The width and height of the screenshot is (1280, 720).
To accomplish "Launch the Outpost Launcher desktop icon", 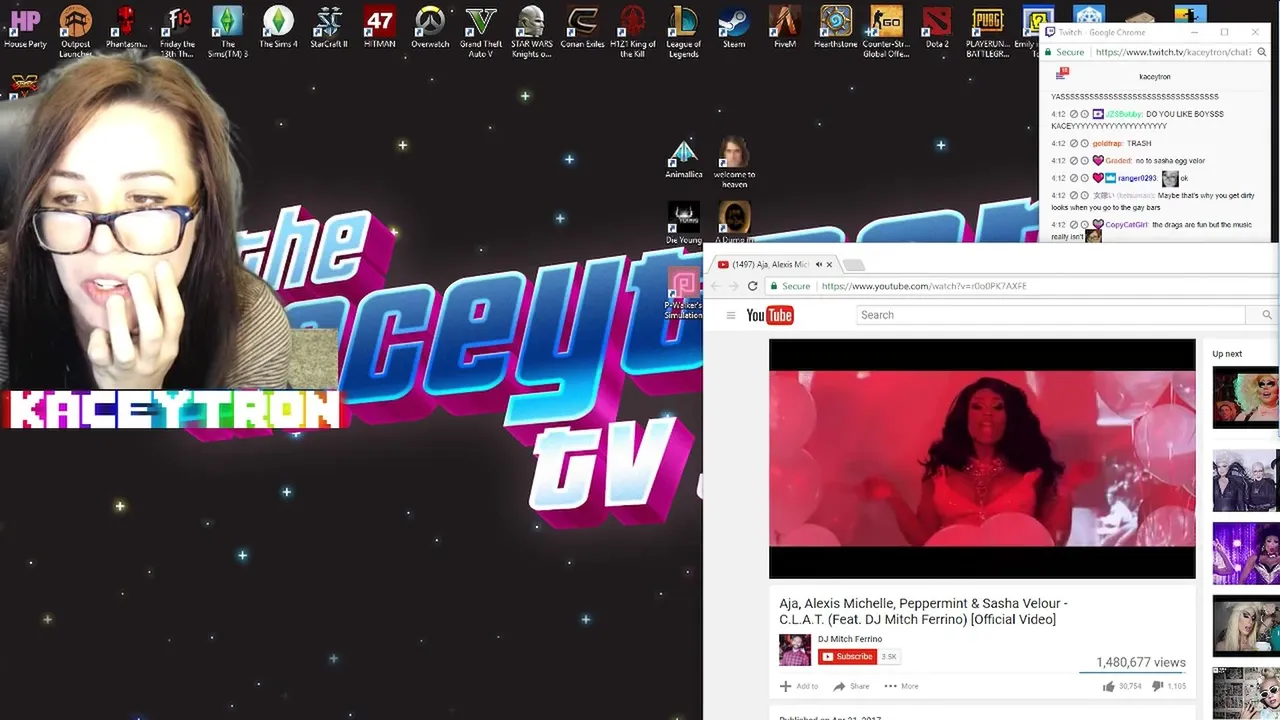I will tap(75, 32).
